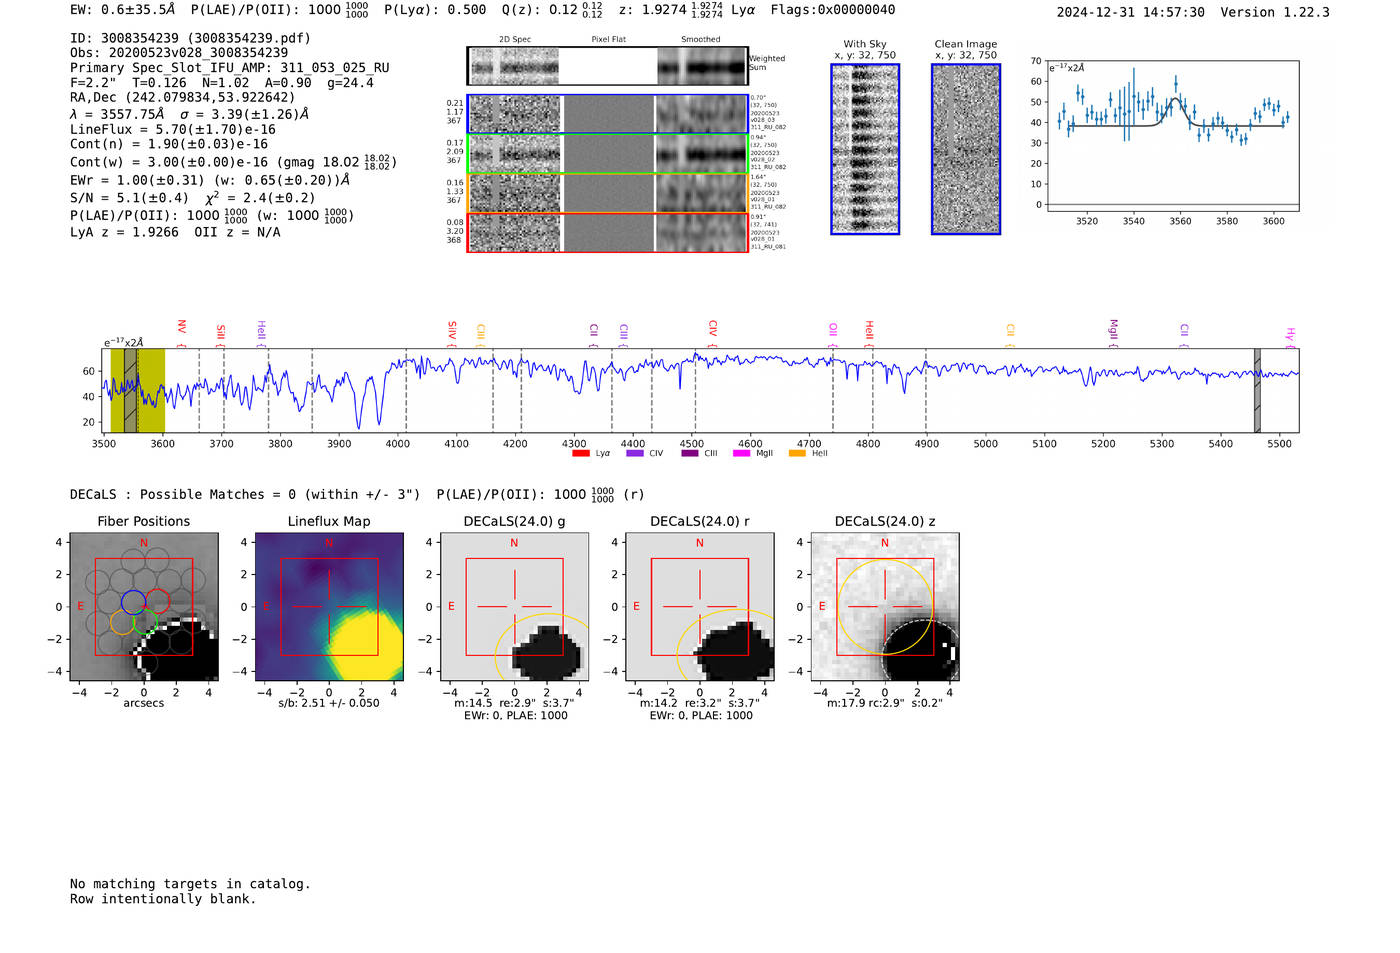Click the Flags:0x00000040 header text
Viewport: 1400px width, 953px height.
tap(833, 10)
